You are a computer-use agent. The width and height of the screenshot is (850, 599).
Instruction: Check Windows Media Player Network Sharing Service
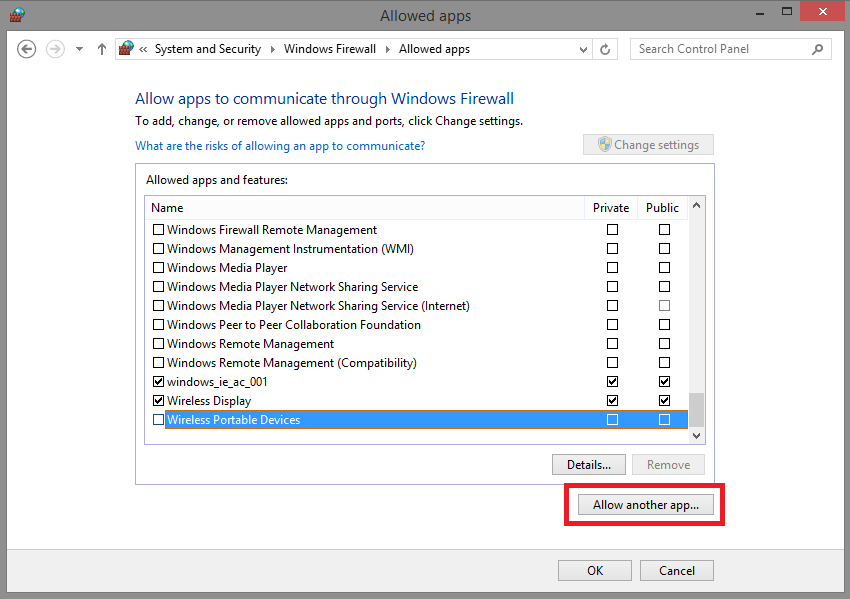(158, 287)
